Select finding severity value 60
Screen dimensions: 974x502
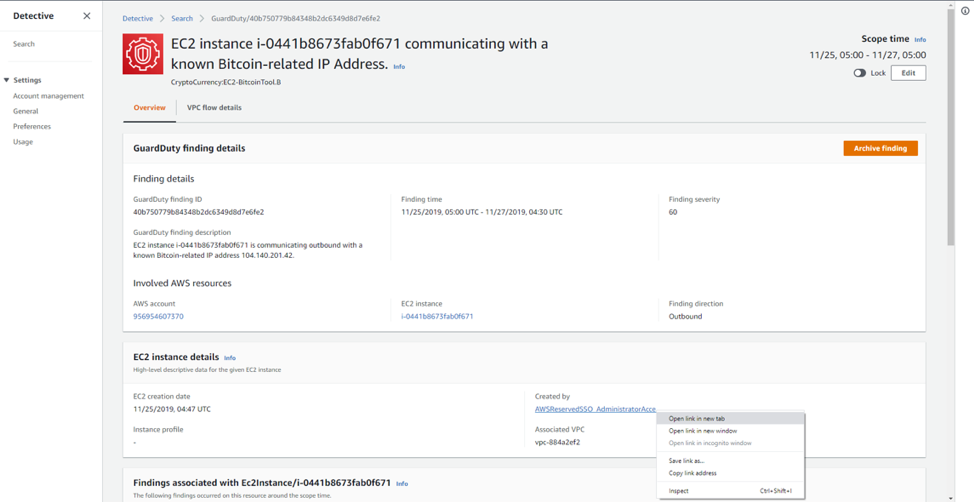[673, 212]
